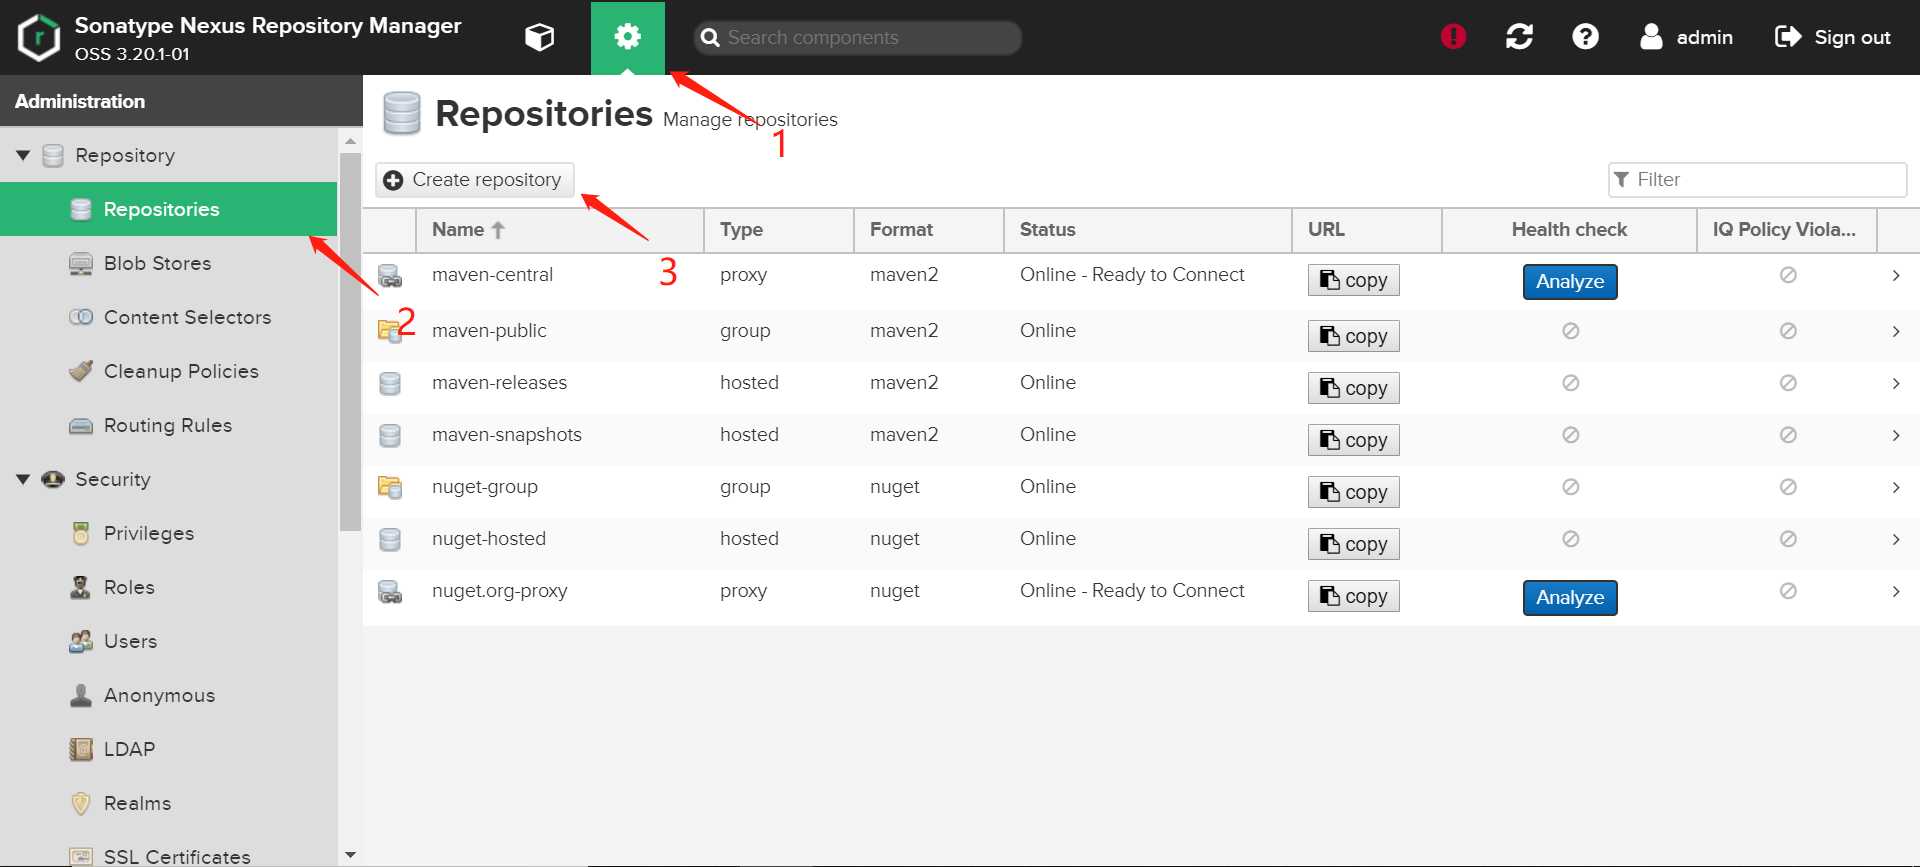1920x867 pixels.
Task: Copy URL for maven-central
Action: [1353, 280]
